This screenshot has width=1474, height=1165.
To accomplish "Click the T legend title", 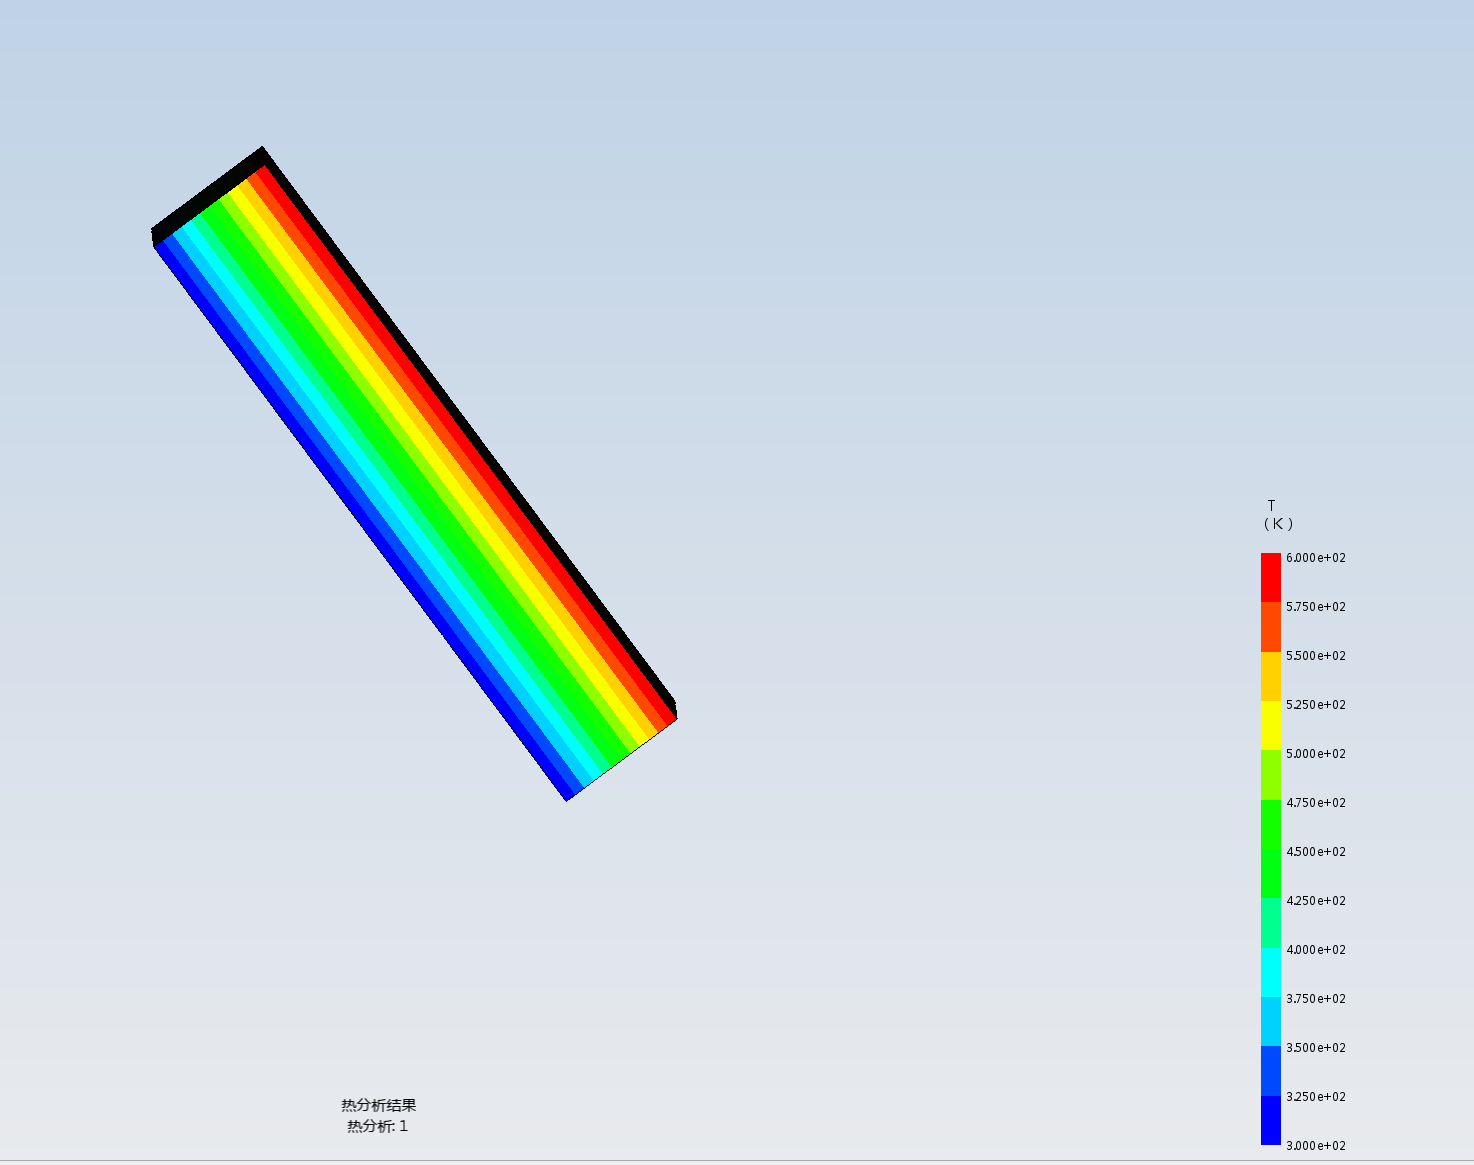I will [x=1271, y=506].
